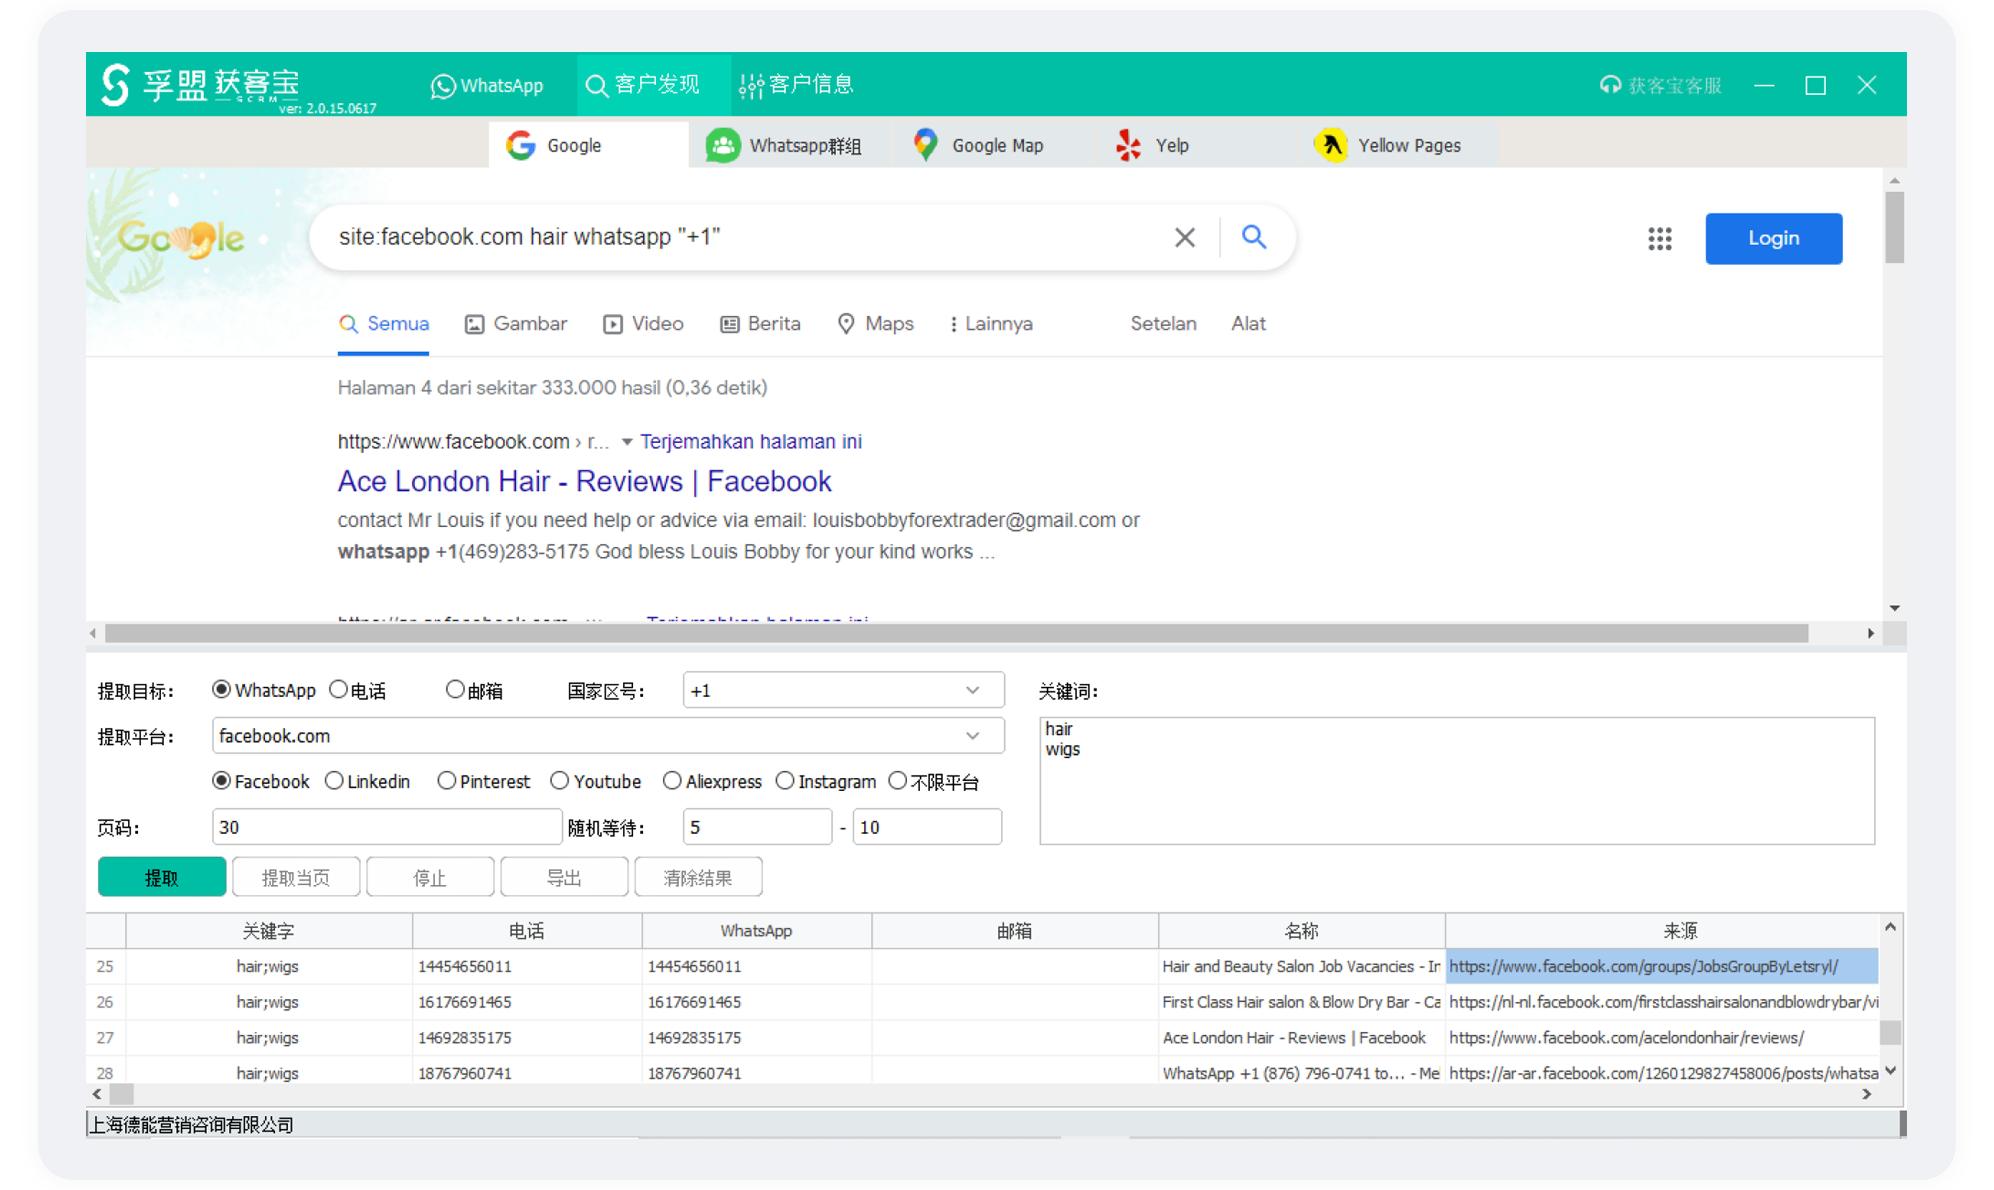The width and height of the screenshot is (1994, 1190).
Task: Expand the facebook.com platform dropdown
Action: click(972, 736)
